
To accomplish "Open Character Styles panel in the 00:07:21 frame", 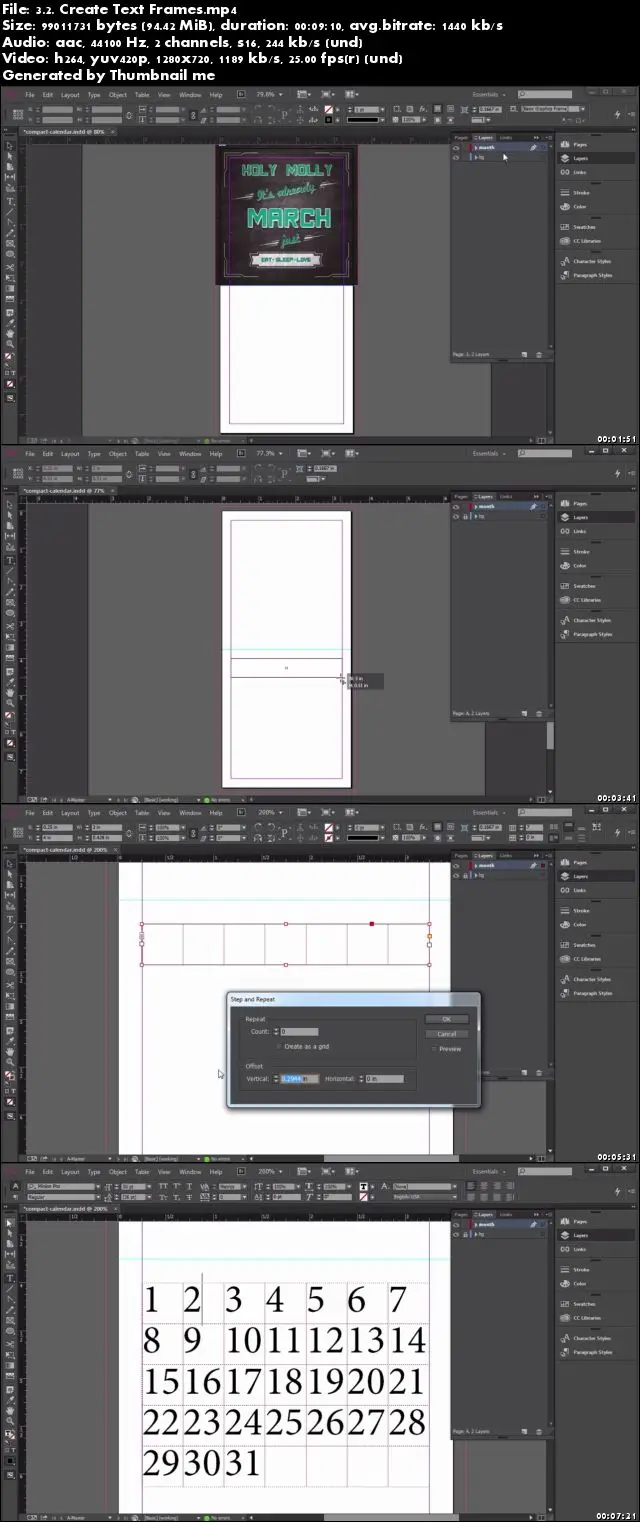I will [596, 1338].
